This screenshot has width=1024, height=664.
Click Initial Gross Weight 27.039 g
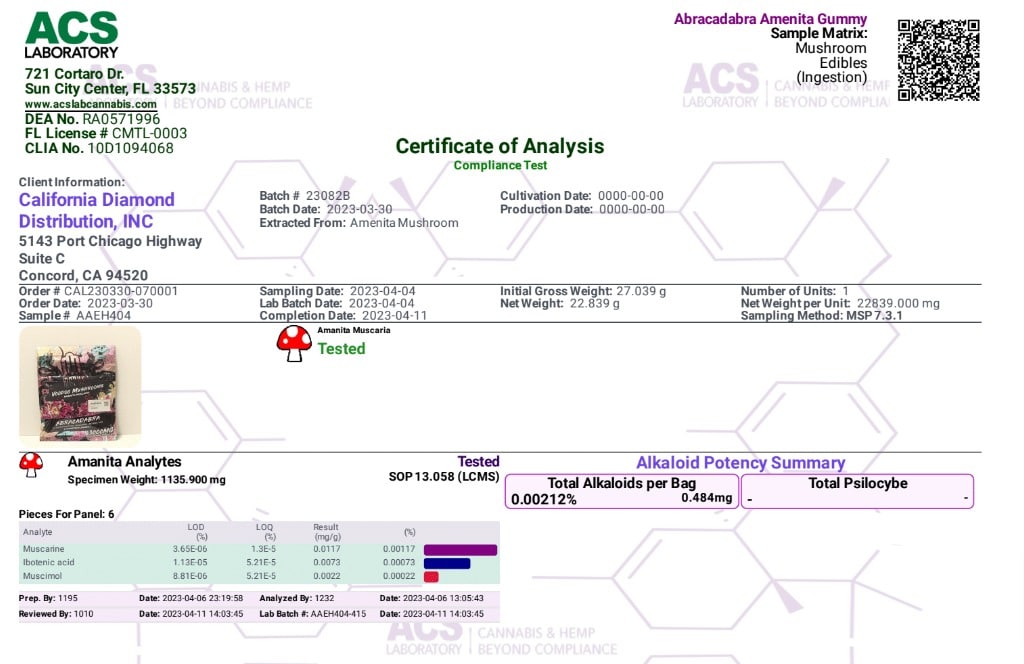click(583, 291)
